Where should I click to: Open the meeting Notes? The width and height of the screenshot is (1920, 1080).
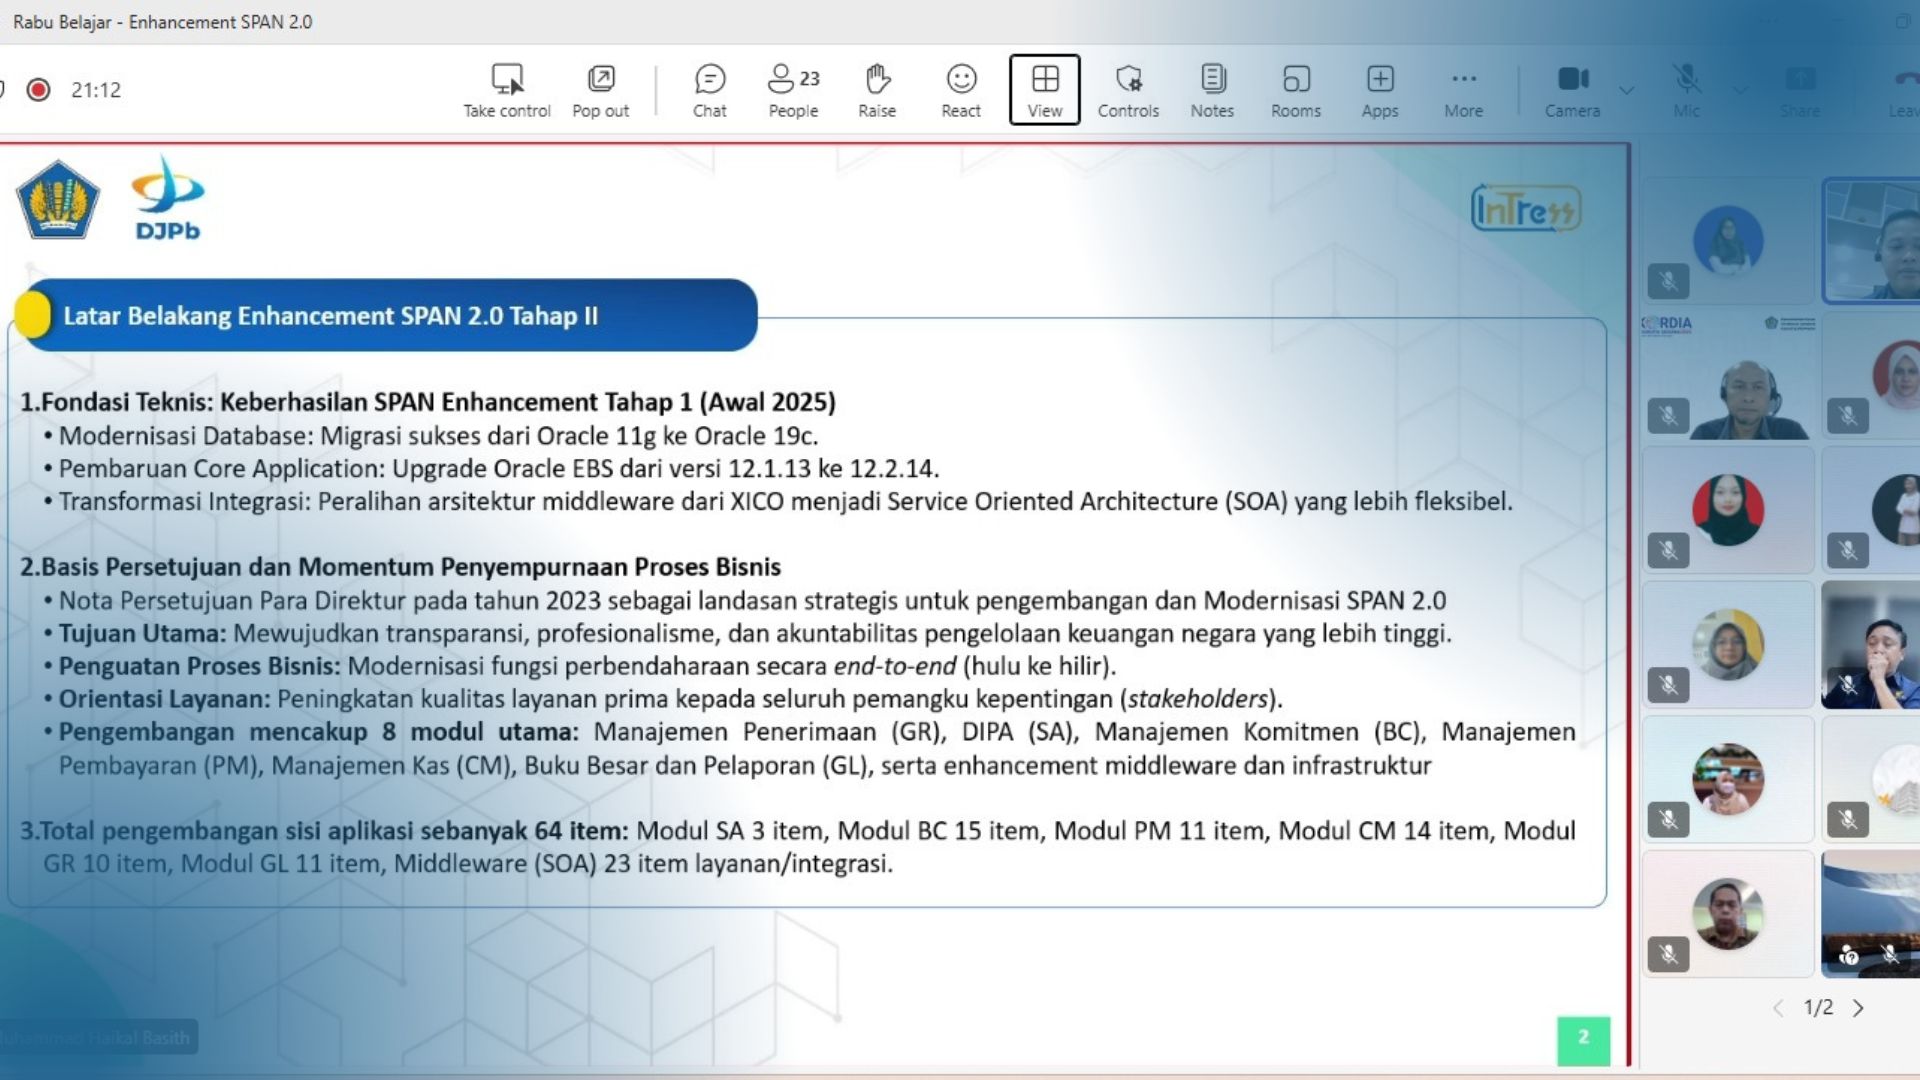coord(1212,89)
